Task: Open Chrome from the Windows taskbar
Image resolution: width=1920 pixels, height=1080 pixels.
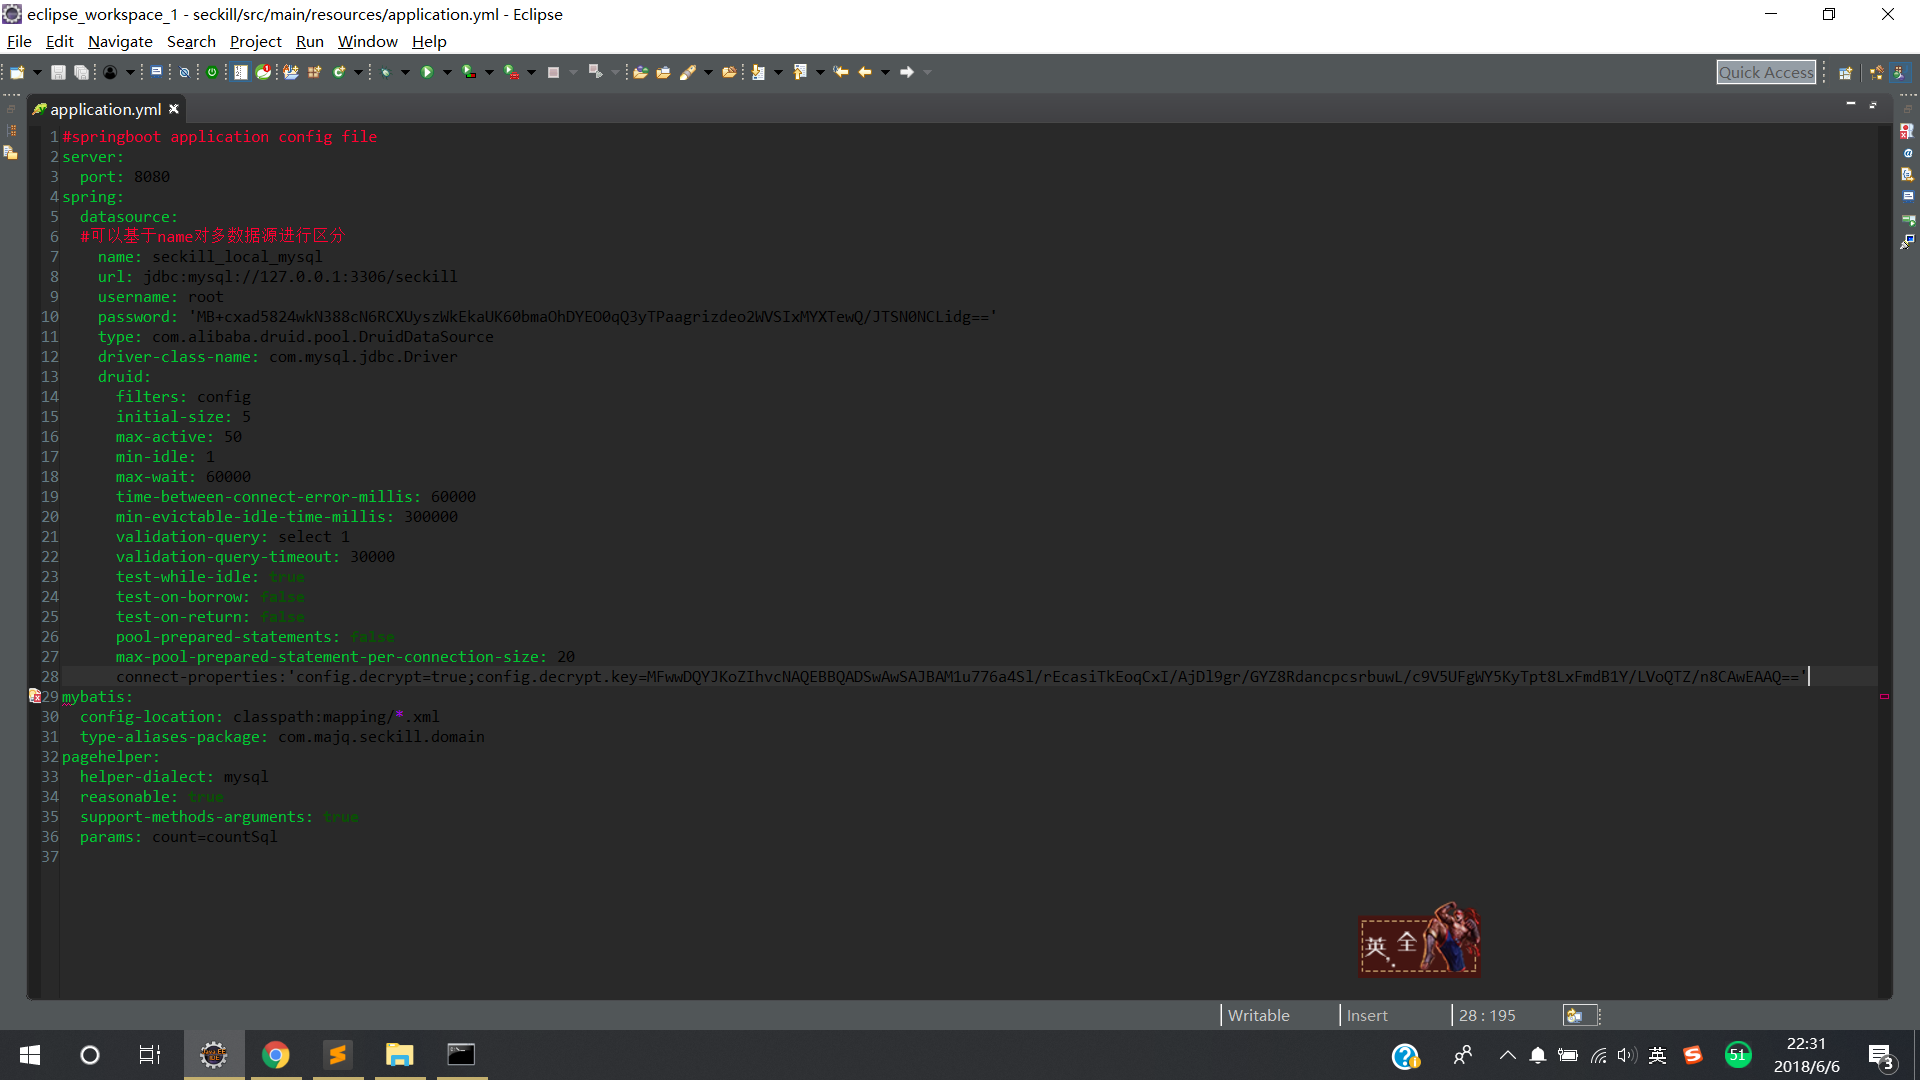Action: pyautogui.click(x=276, y=1054)
